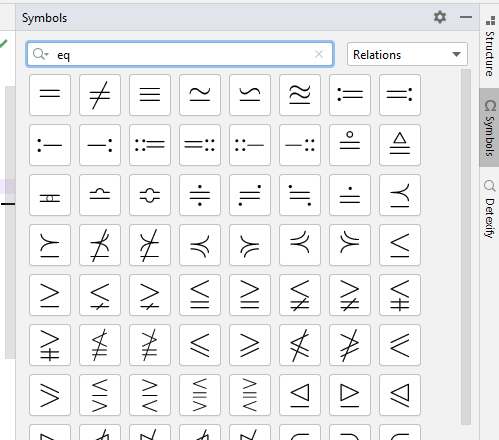Insert the colon-equals definition symbol

(x=350, y=95)
